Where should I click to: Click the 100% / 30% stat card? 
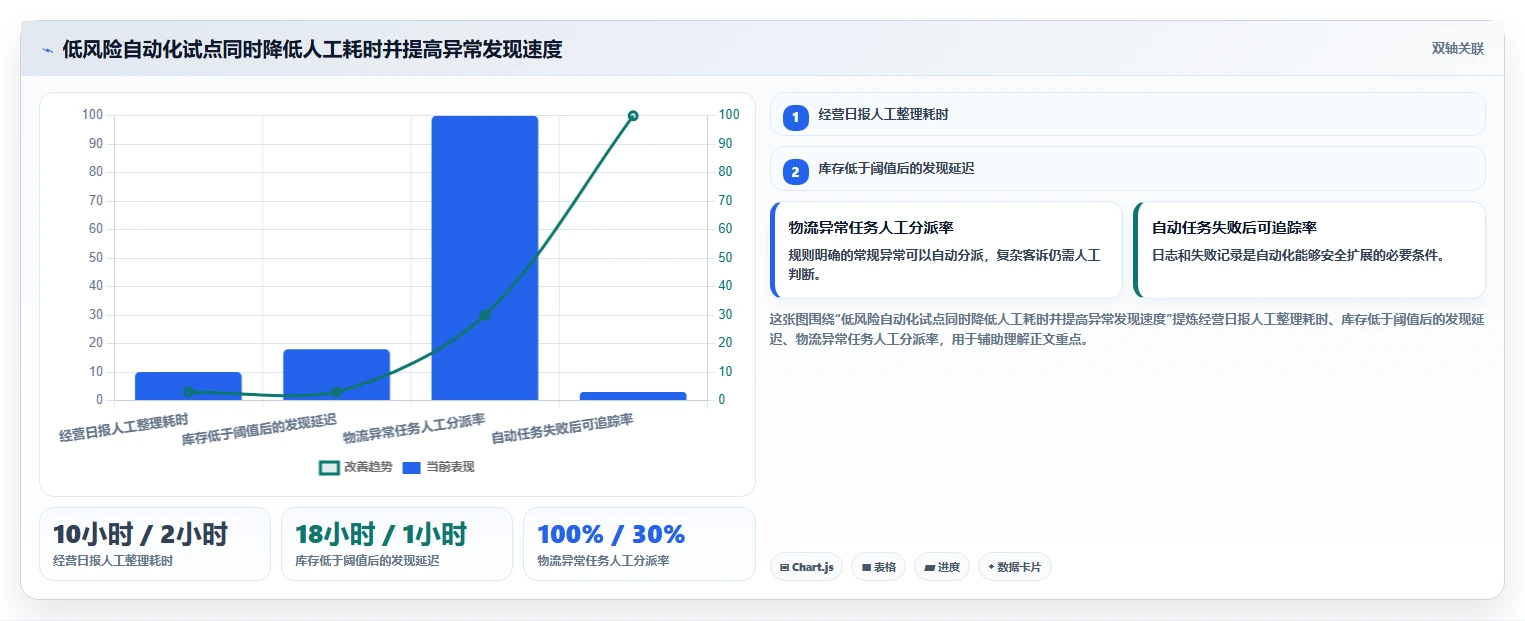639,544
